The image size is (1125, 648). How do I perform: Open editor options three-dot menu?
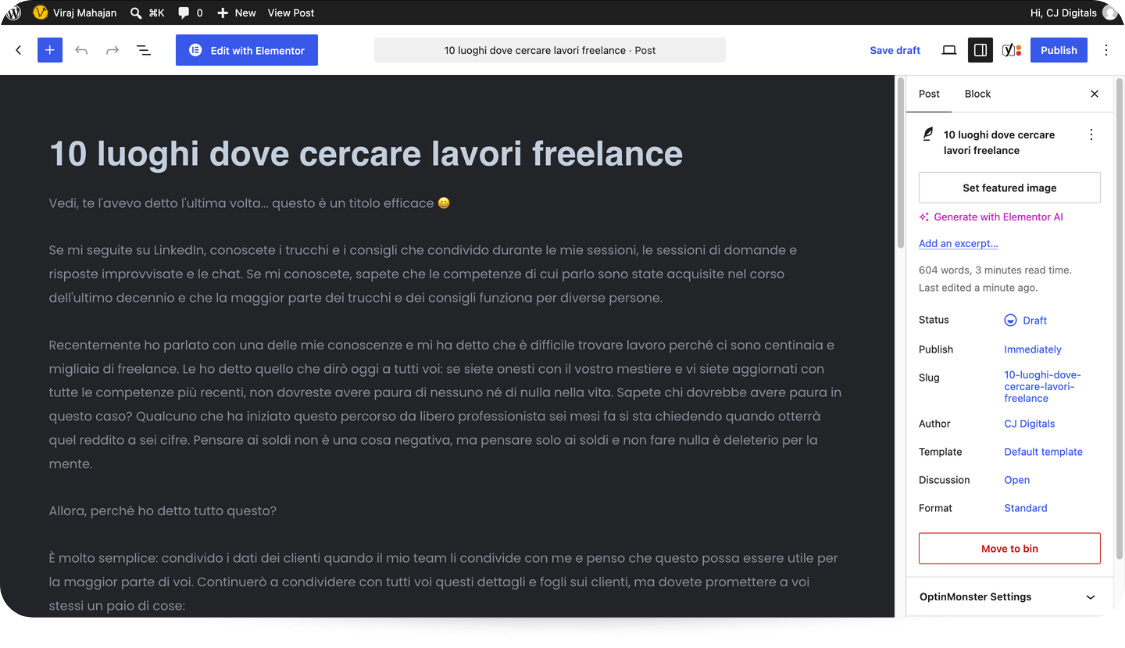1106,50
